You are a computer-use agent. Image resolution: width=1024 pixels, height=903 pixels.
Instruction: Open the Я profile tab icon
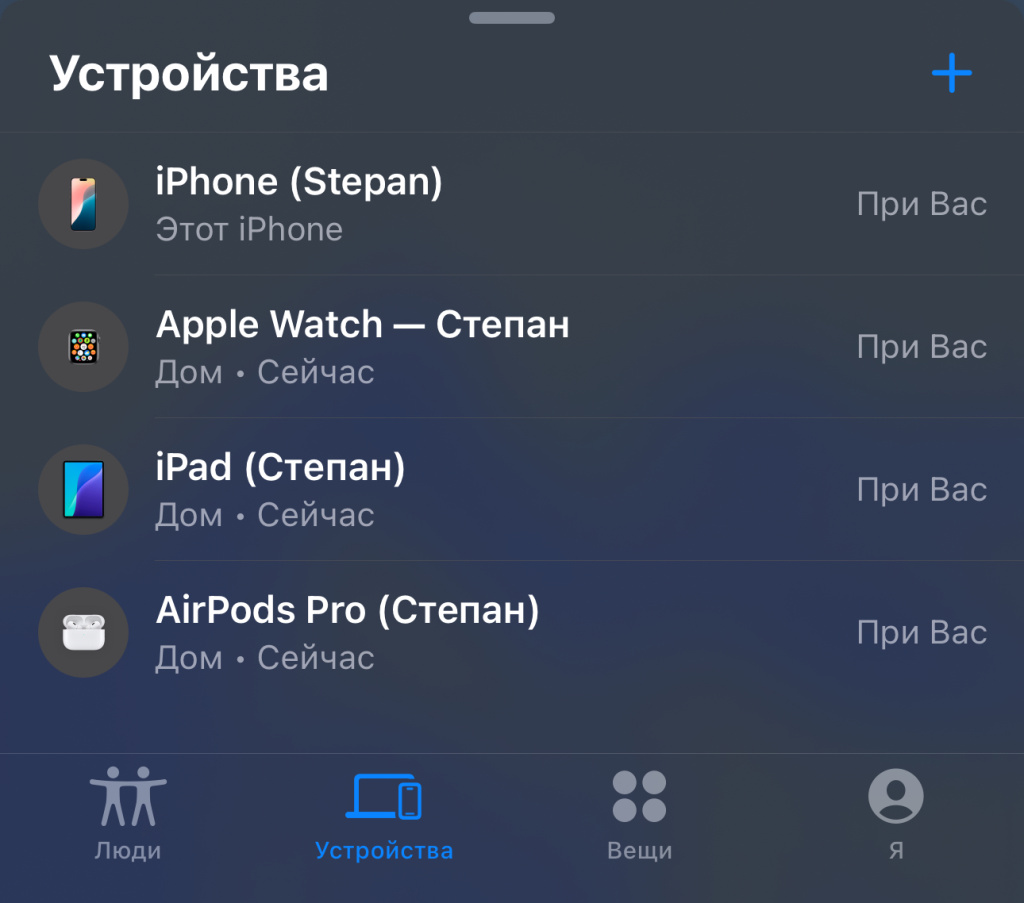[x=896, y=796]
